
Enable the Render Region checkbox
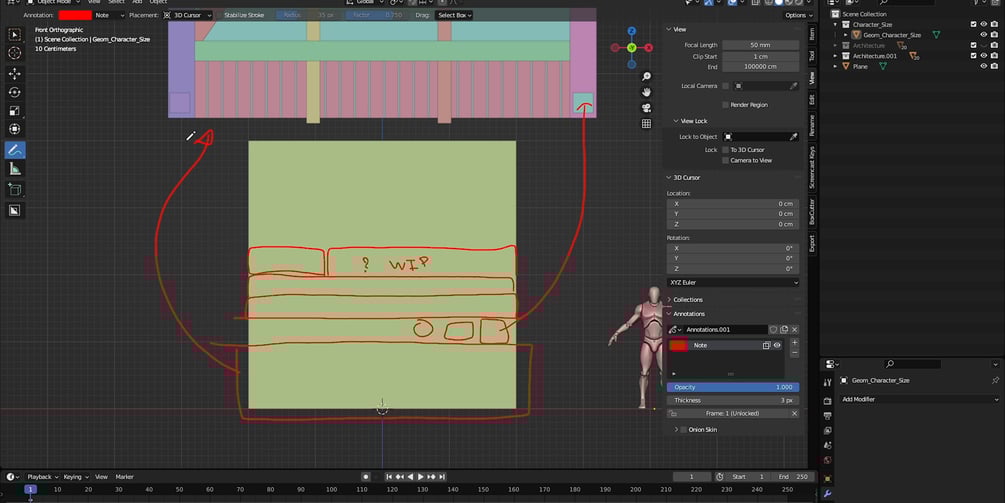(x=726, y=105)
